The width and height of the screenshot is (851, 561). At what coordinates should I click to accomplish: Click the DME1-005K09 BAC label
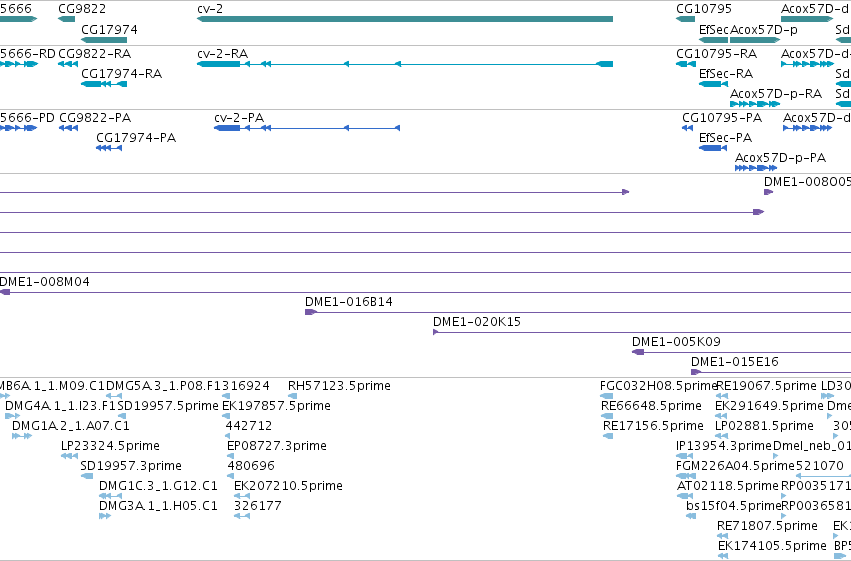(676, 342)
